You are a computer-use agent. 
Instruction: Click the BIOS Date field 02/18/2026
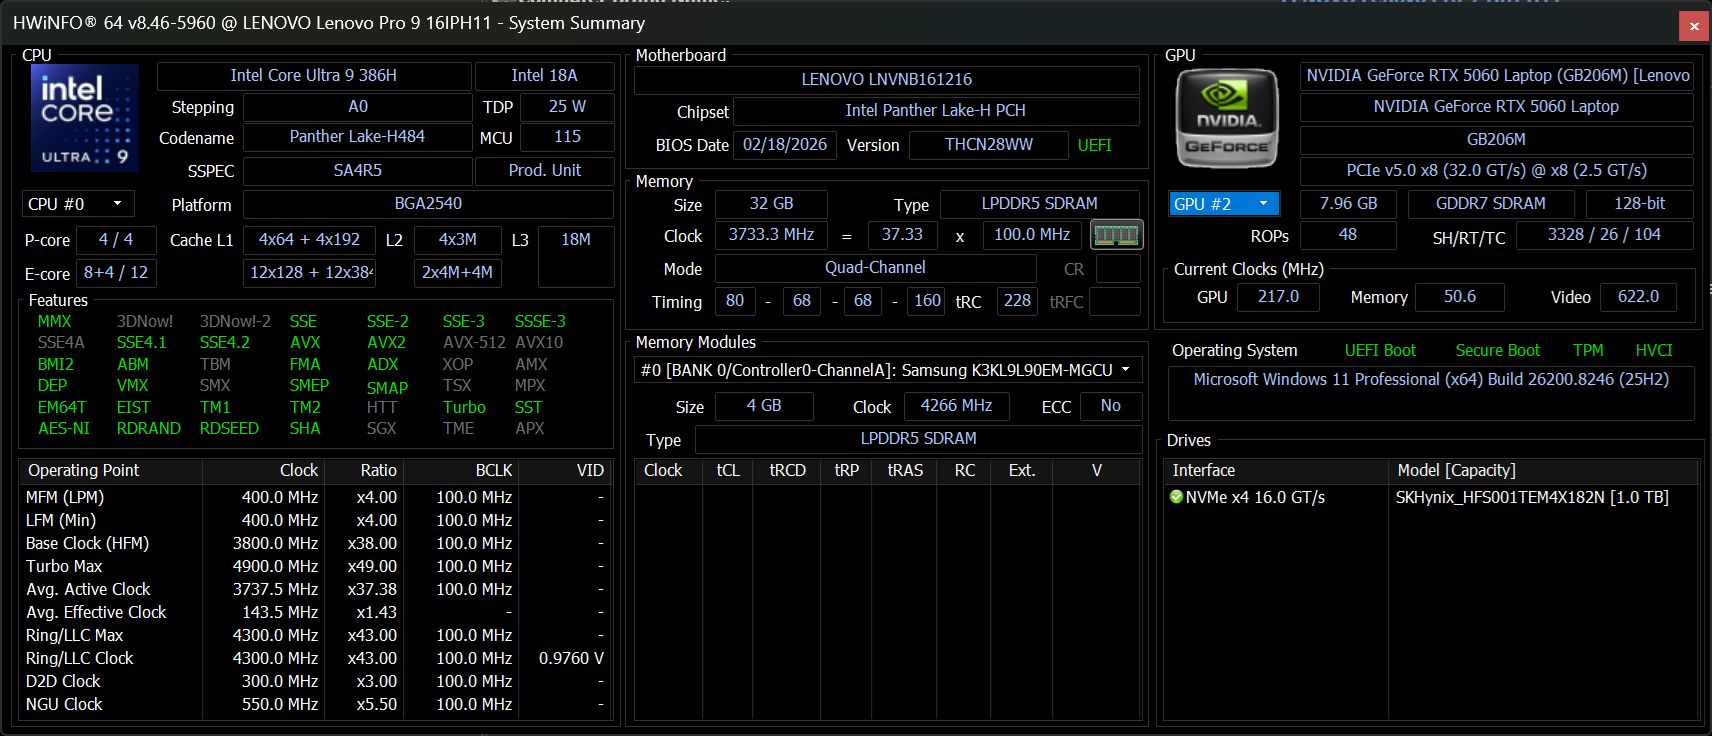tap(784, 145)
